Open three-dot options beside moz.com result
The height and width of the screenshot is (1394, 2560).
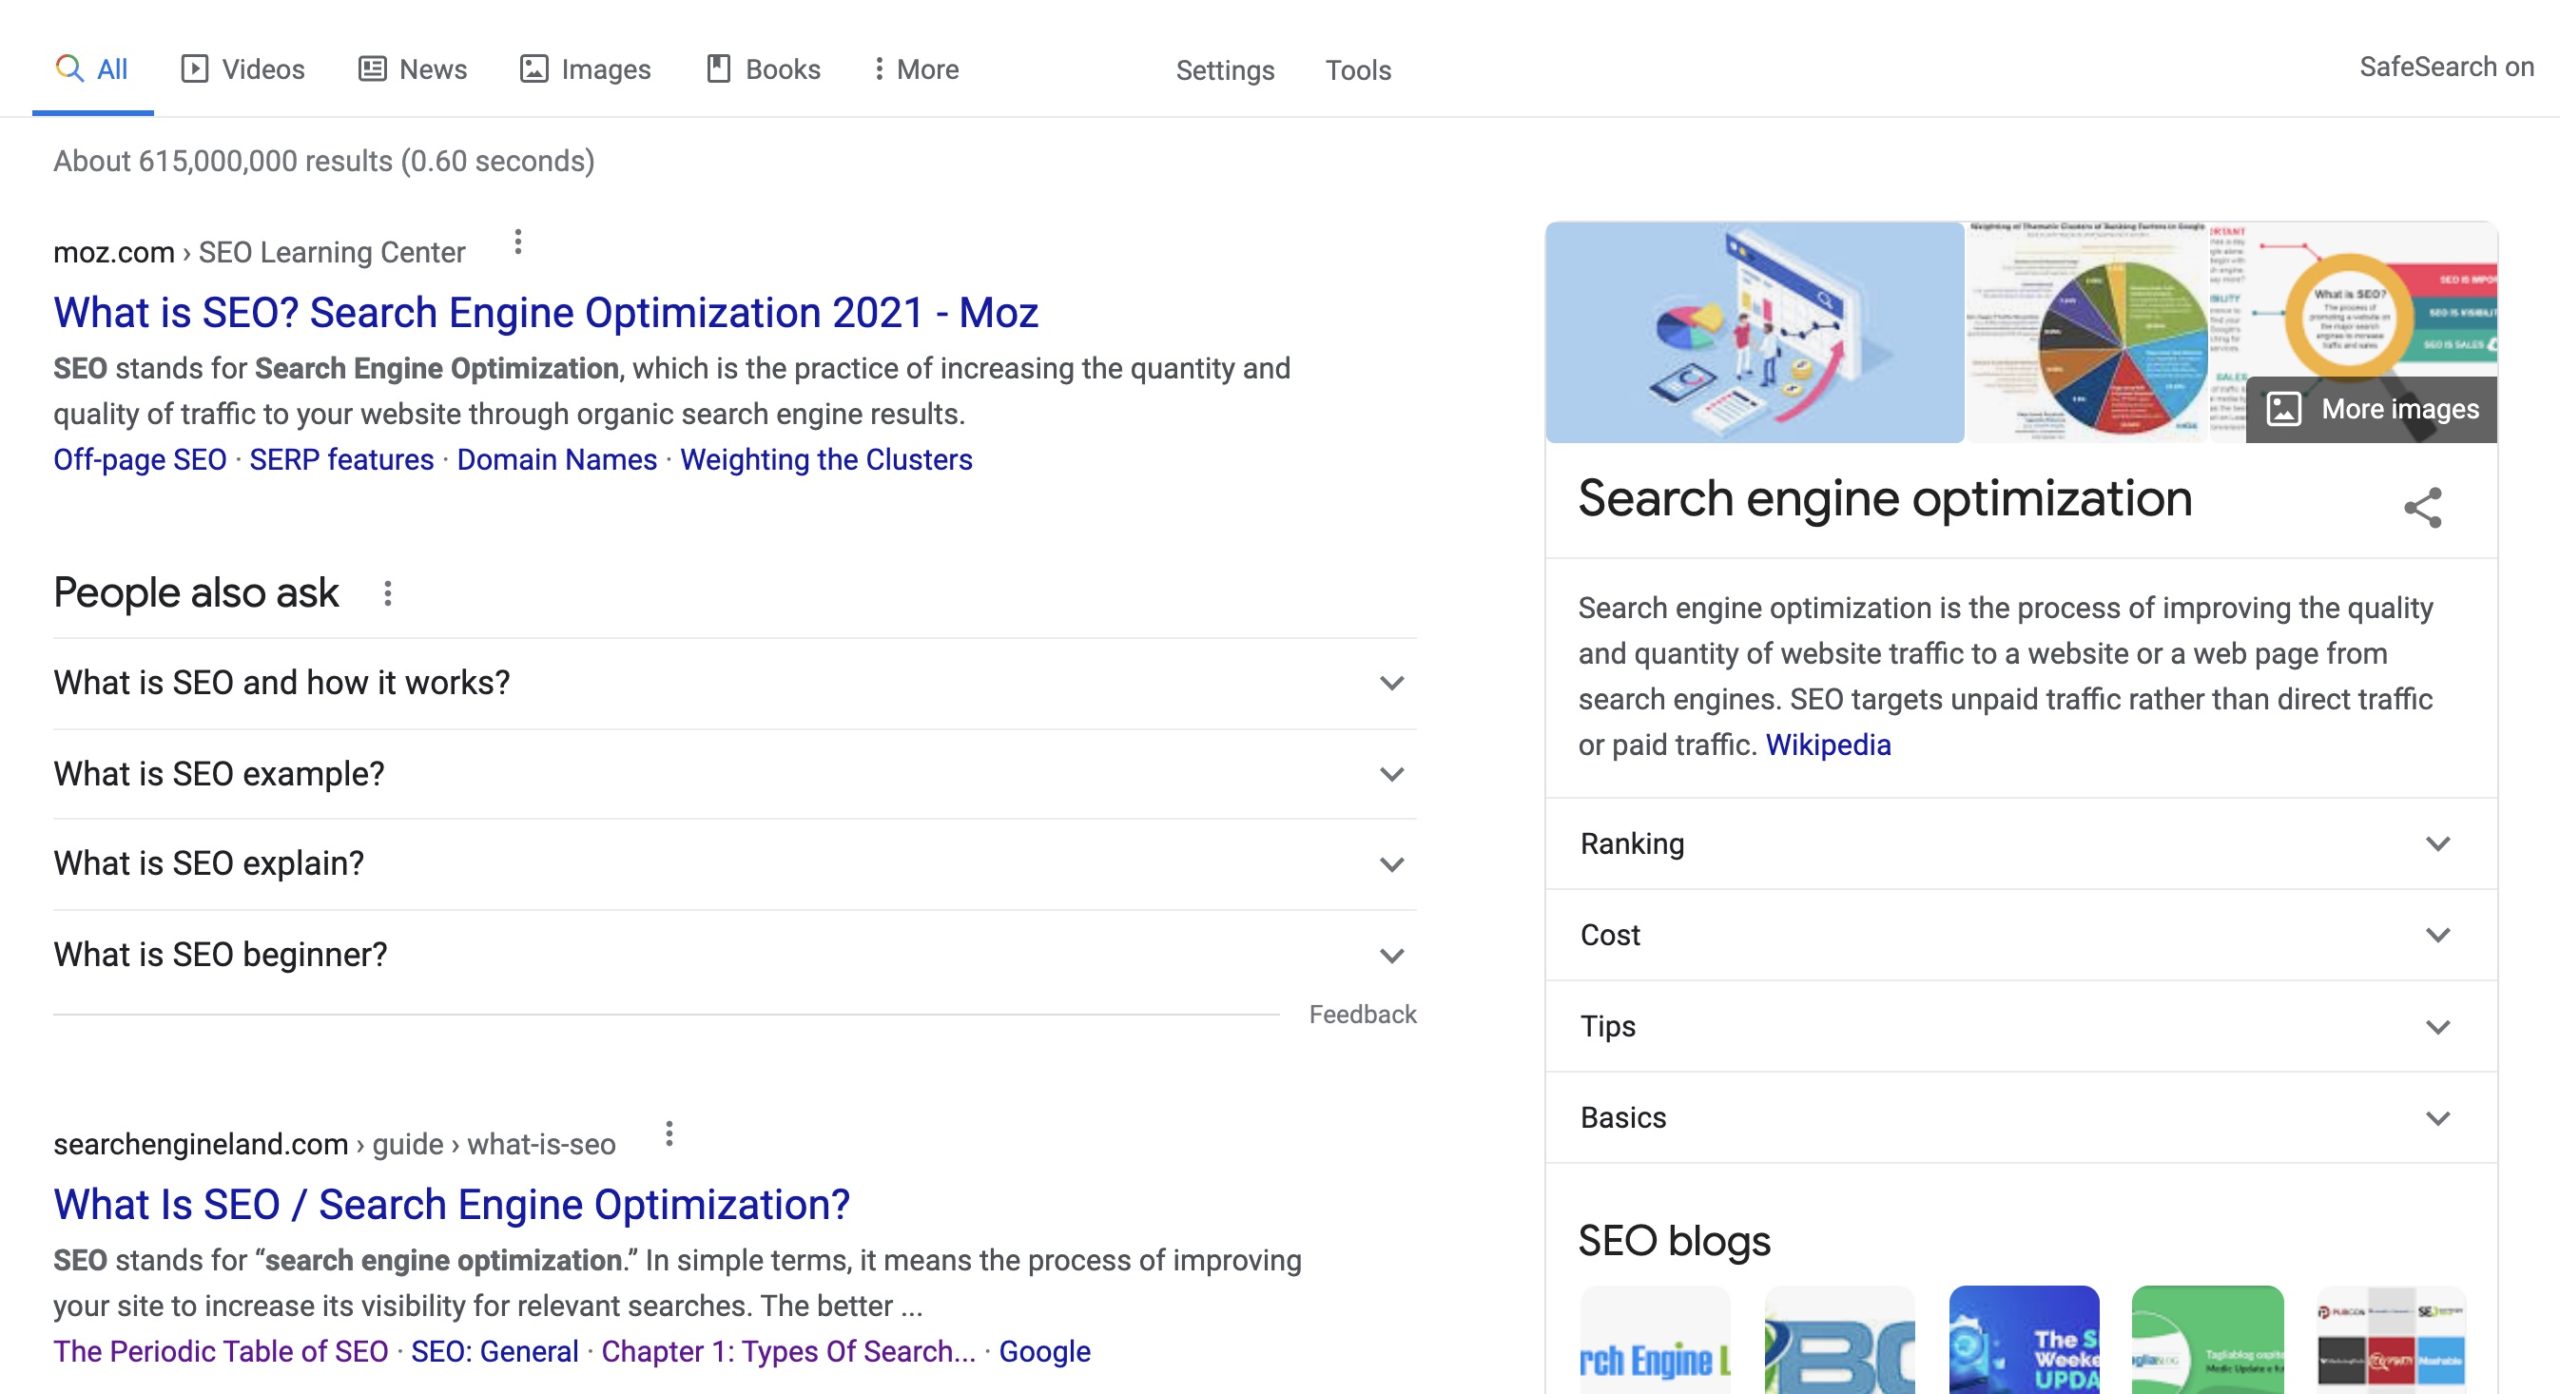(517, 242)
